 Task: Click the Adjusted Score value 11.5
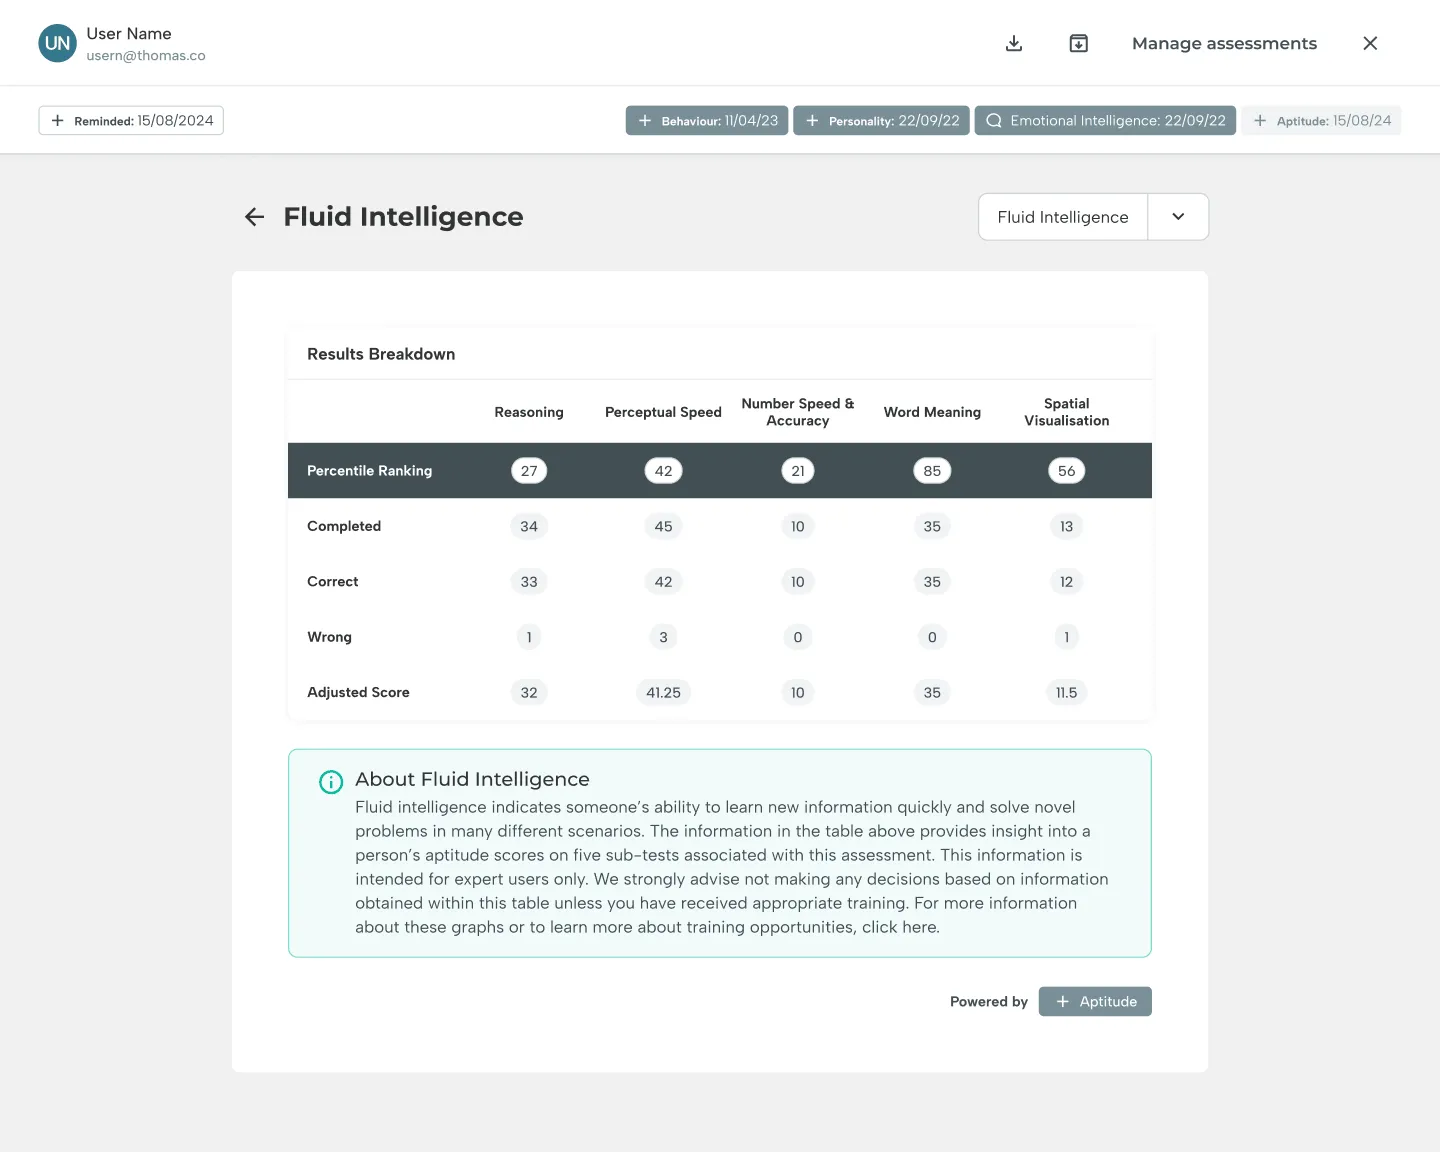click(x=1067, y=692)
